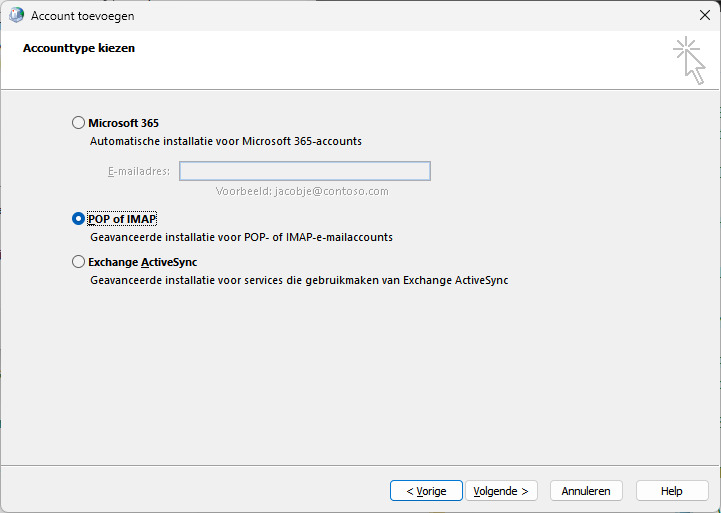
Task: Go back with the Vorige button
Action: tap(426, 491)
